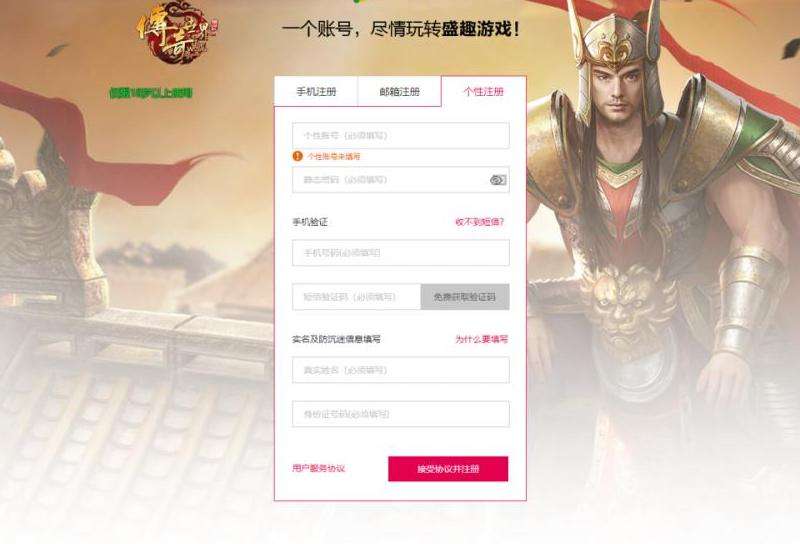Click the 短信验证码 input field
Viewport: 800px width, 544px height.
pos(357,297)
